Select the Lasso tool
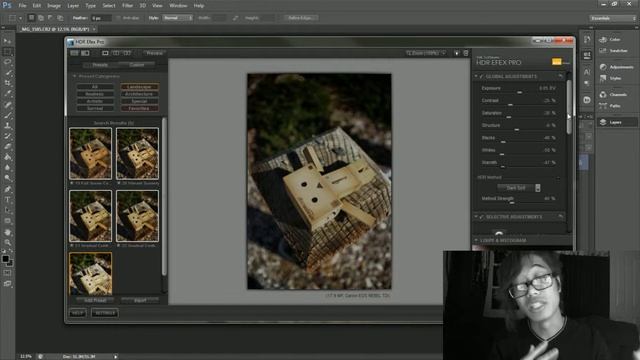 click(7, 62)
